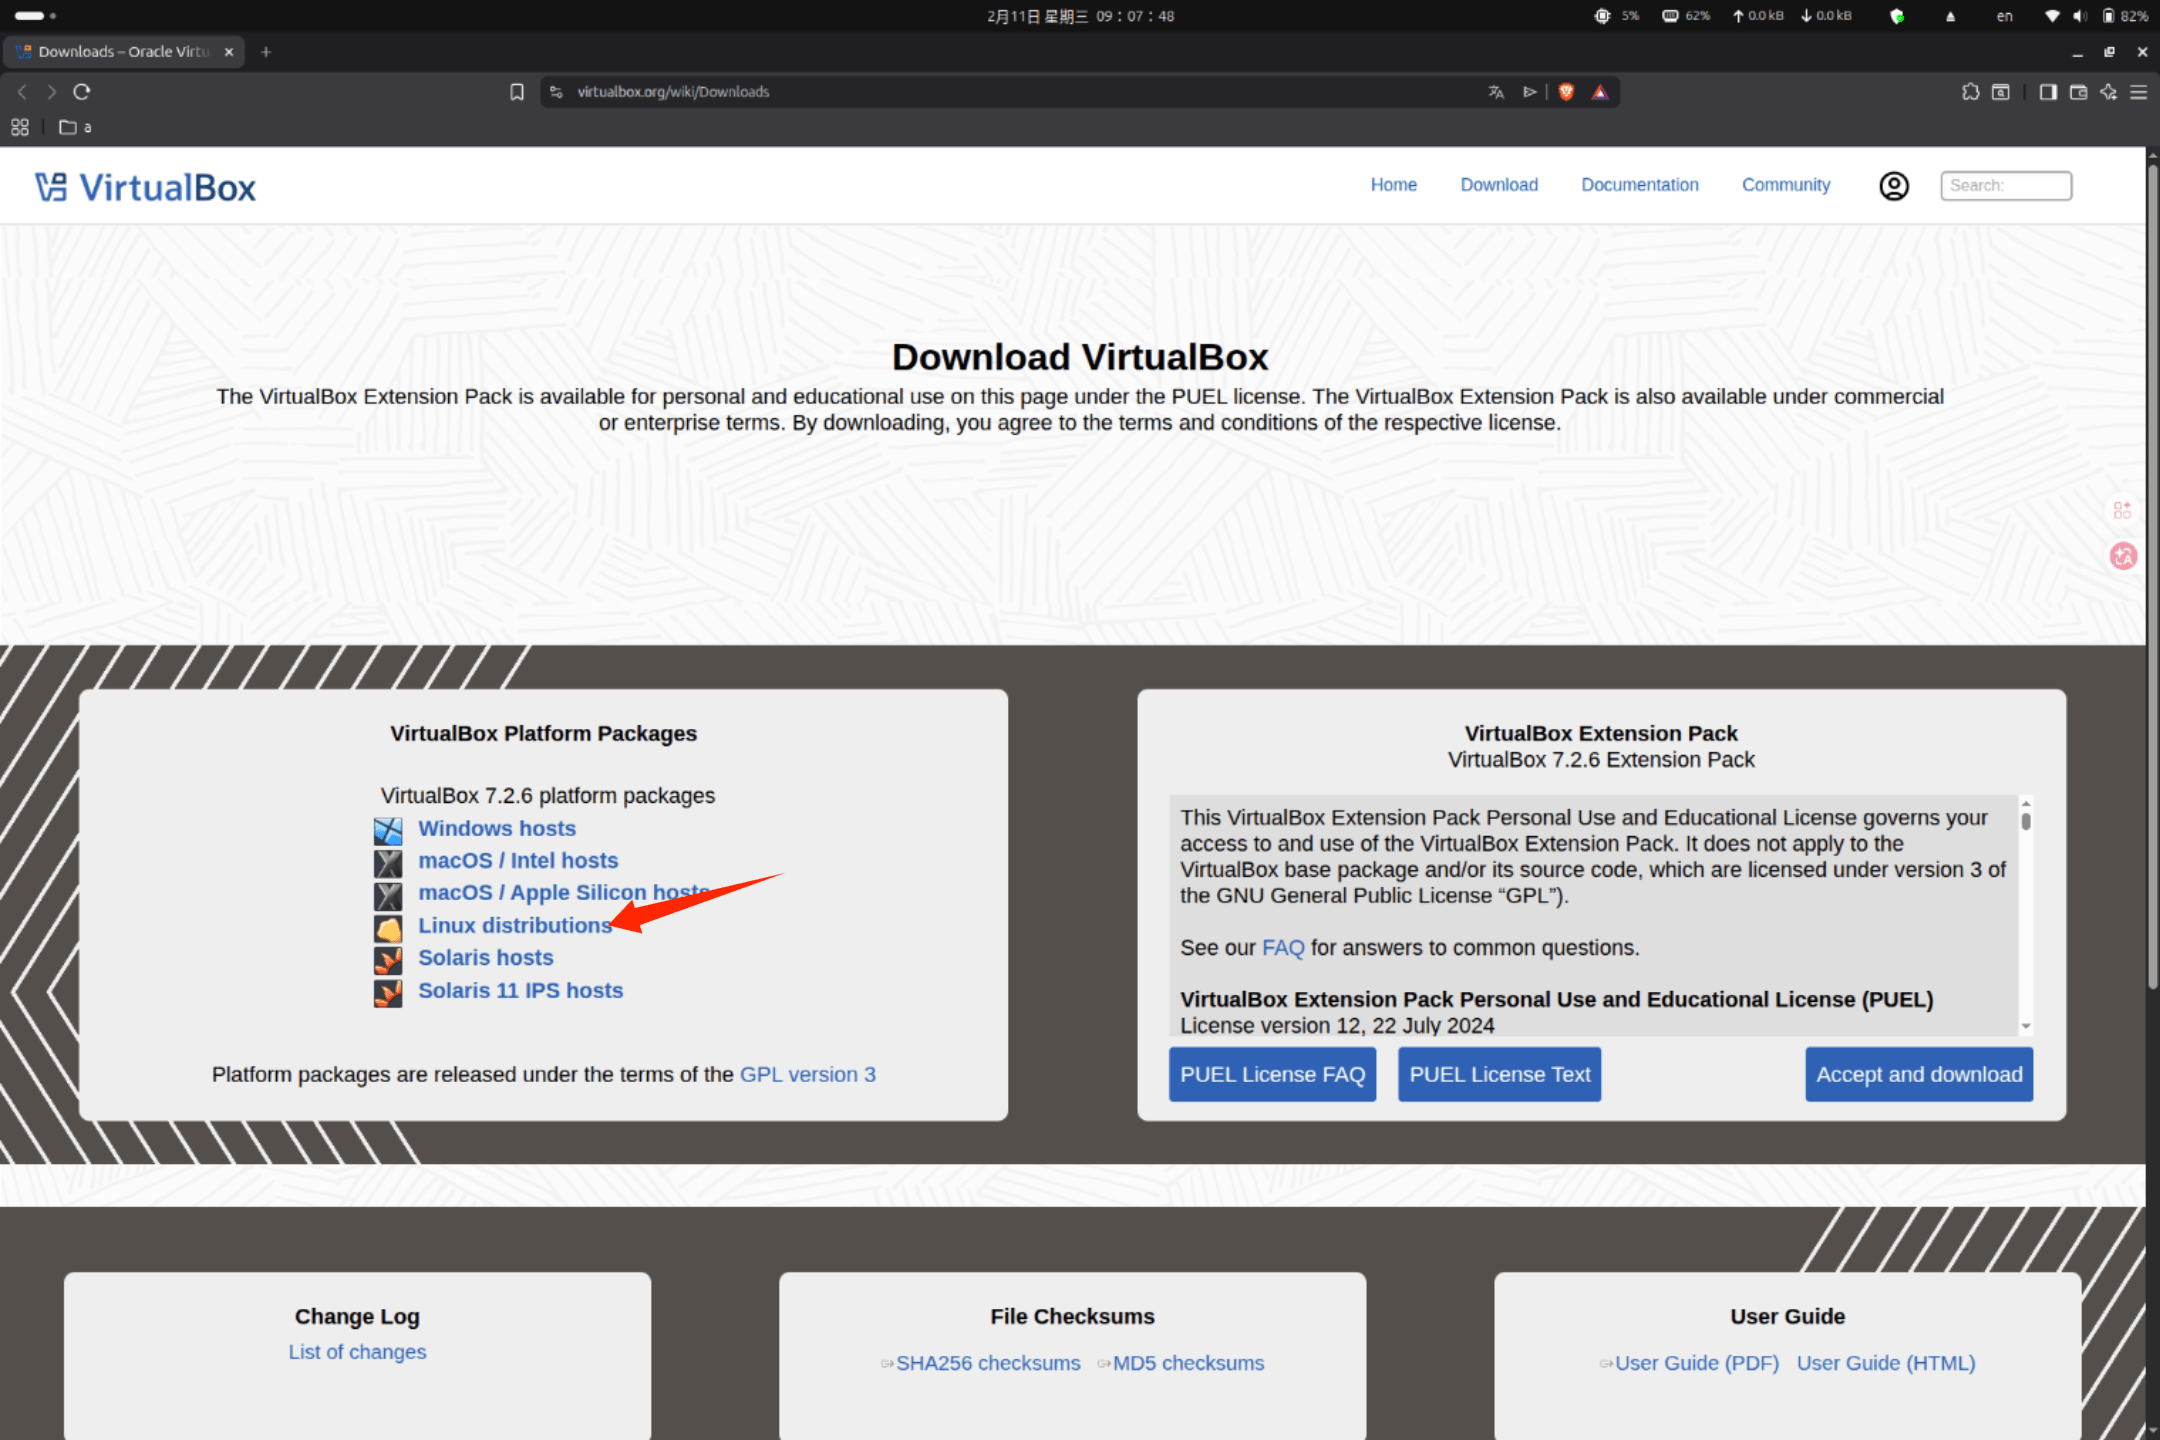Open the Community section
The image size is (2160, 1440).
click(1786, 185)
